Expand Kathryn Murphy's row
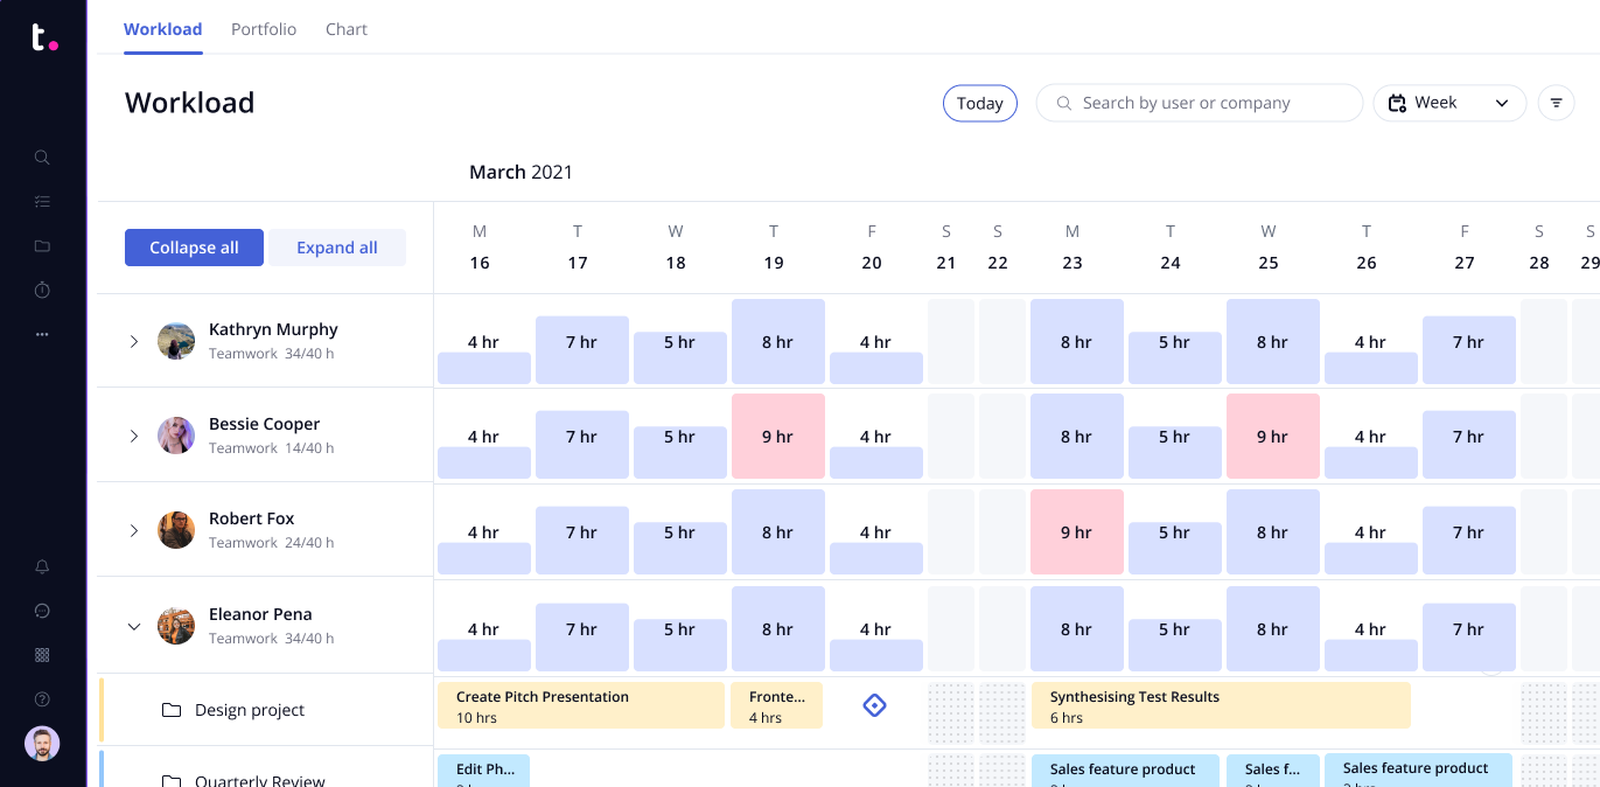1600x787 pixels. [x=134, y=342]
